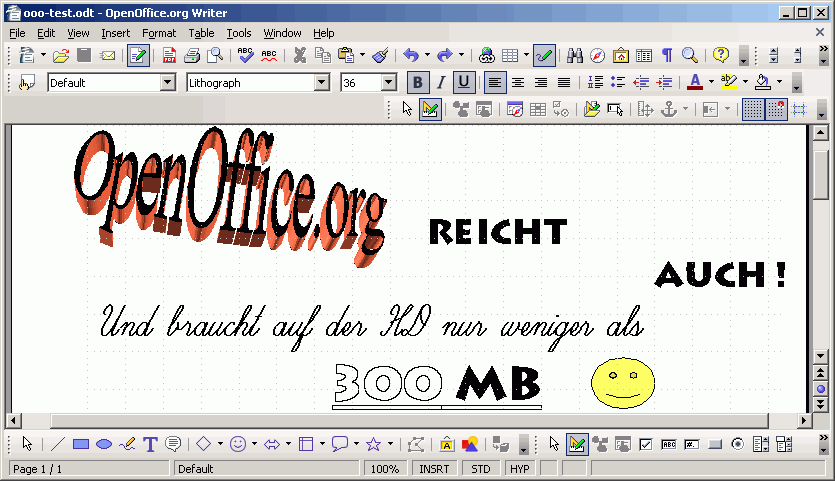Open the Navigator compass icon
Image resolution: width=835 pixels, height=481 pixels.
point(597,55)
